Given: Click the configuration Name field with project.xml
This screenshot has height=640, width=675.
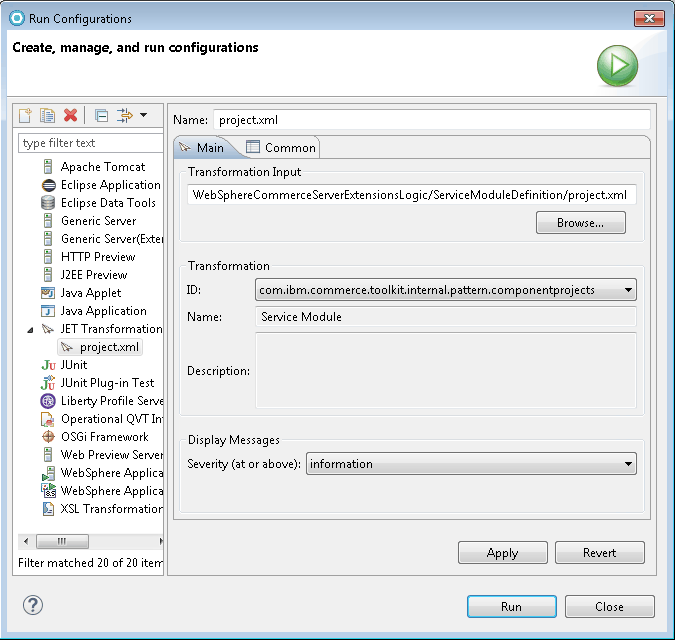Looking at the screenshot, I should (432, 120).
